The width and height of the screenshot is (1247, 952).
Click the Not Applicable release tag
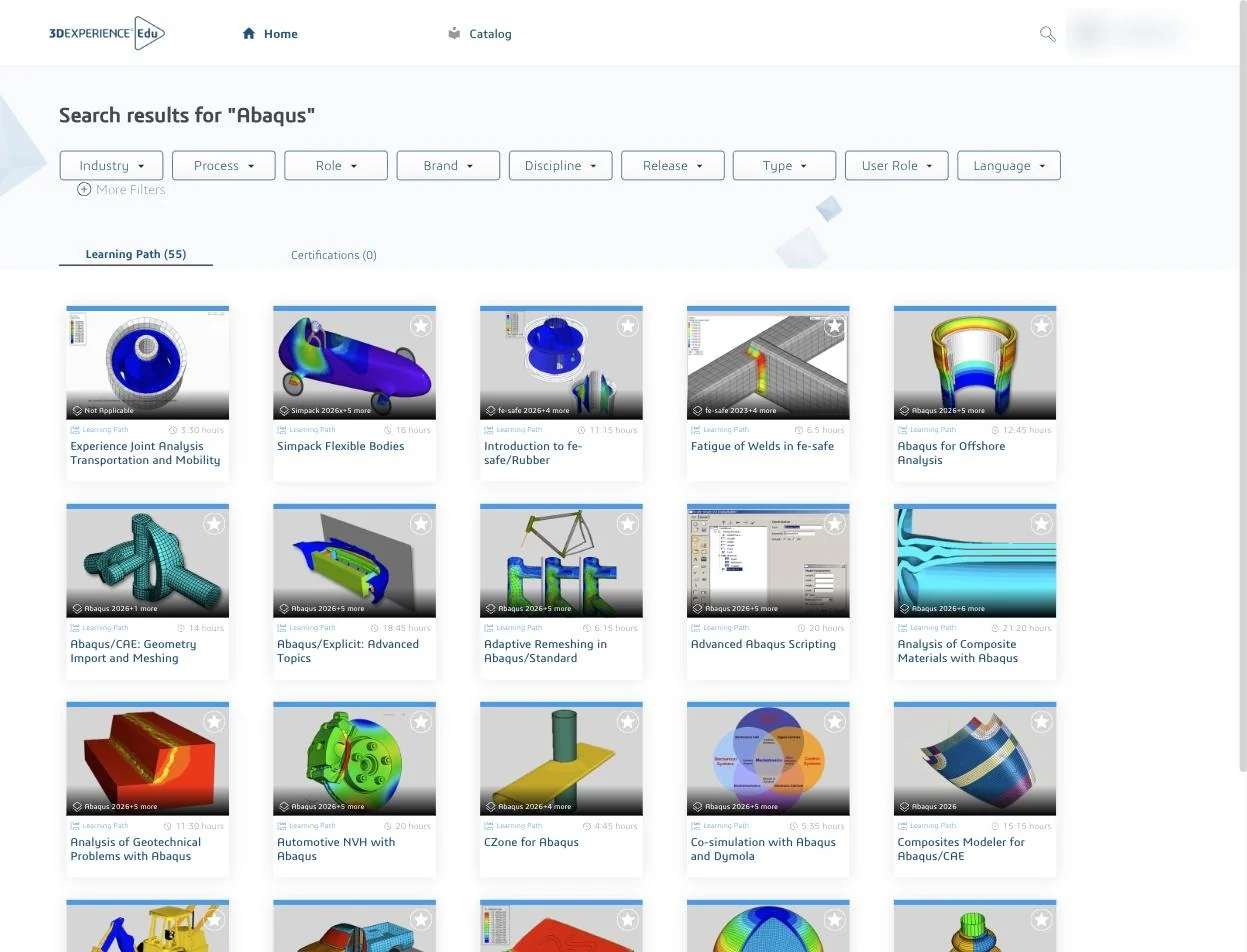[x=103, y=410]
